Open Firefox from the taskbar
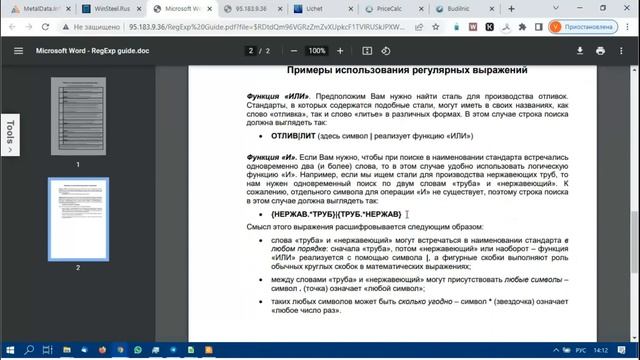 pyautogui.click(x=102, y=350)
